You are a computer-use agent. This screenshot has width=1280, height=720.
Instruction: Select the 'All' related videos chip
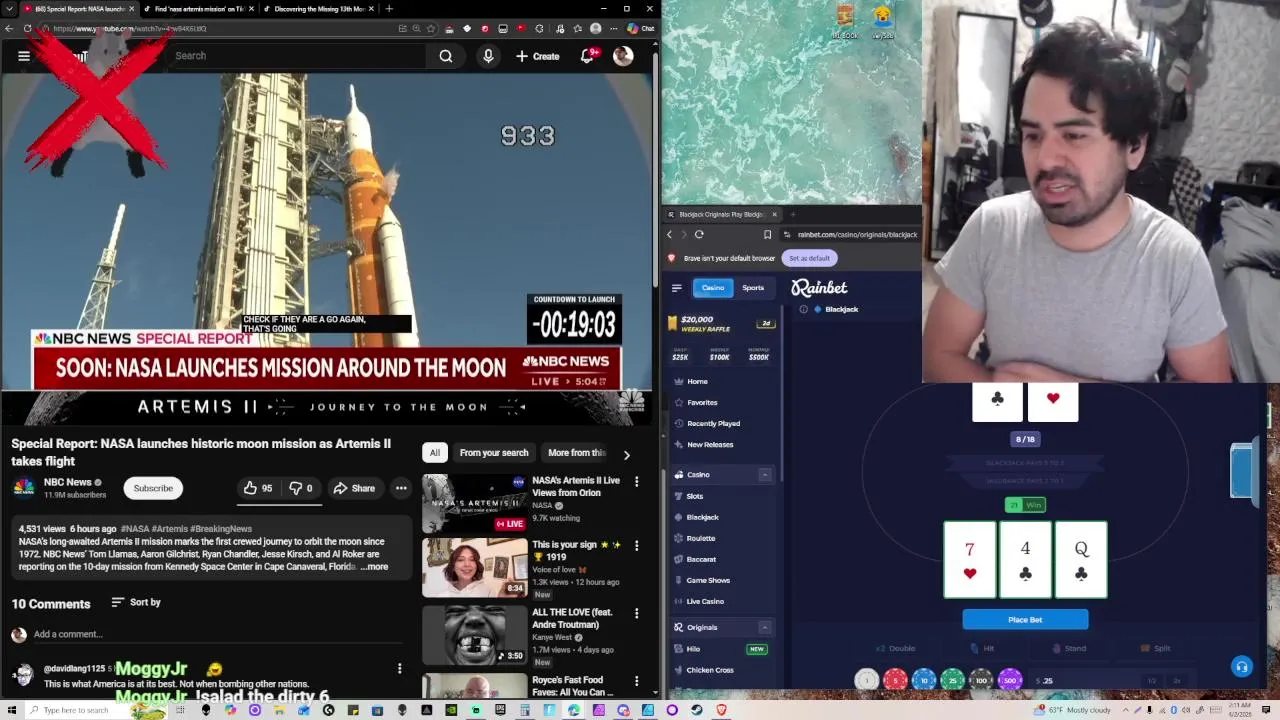(x=435, y=453)
